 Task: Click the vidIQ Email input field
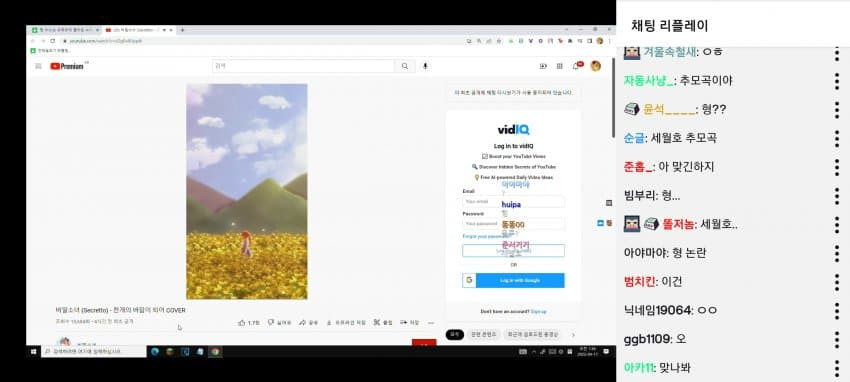point(513,202)
